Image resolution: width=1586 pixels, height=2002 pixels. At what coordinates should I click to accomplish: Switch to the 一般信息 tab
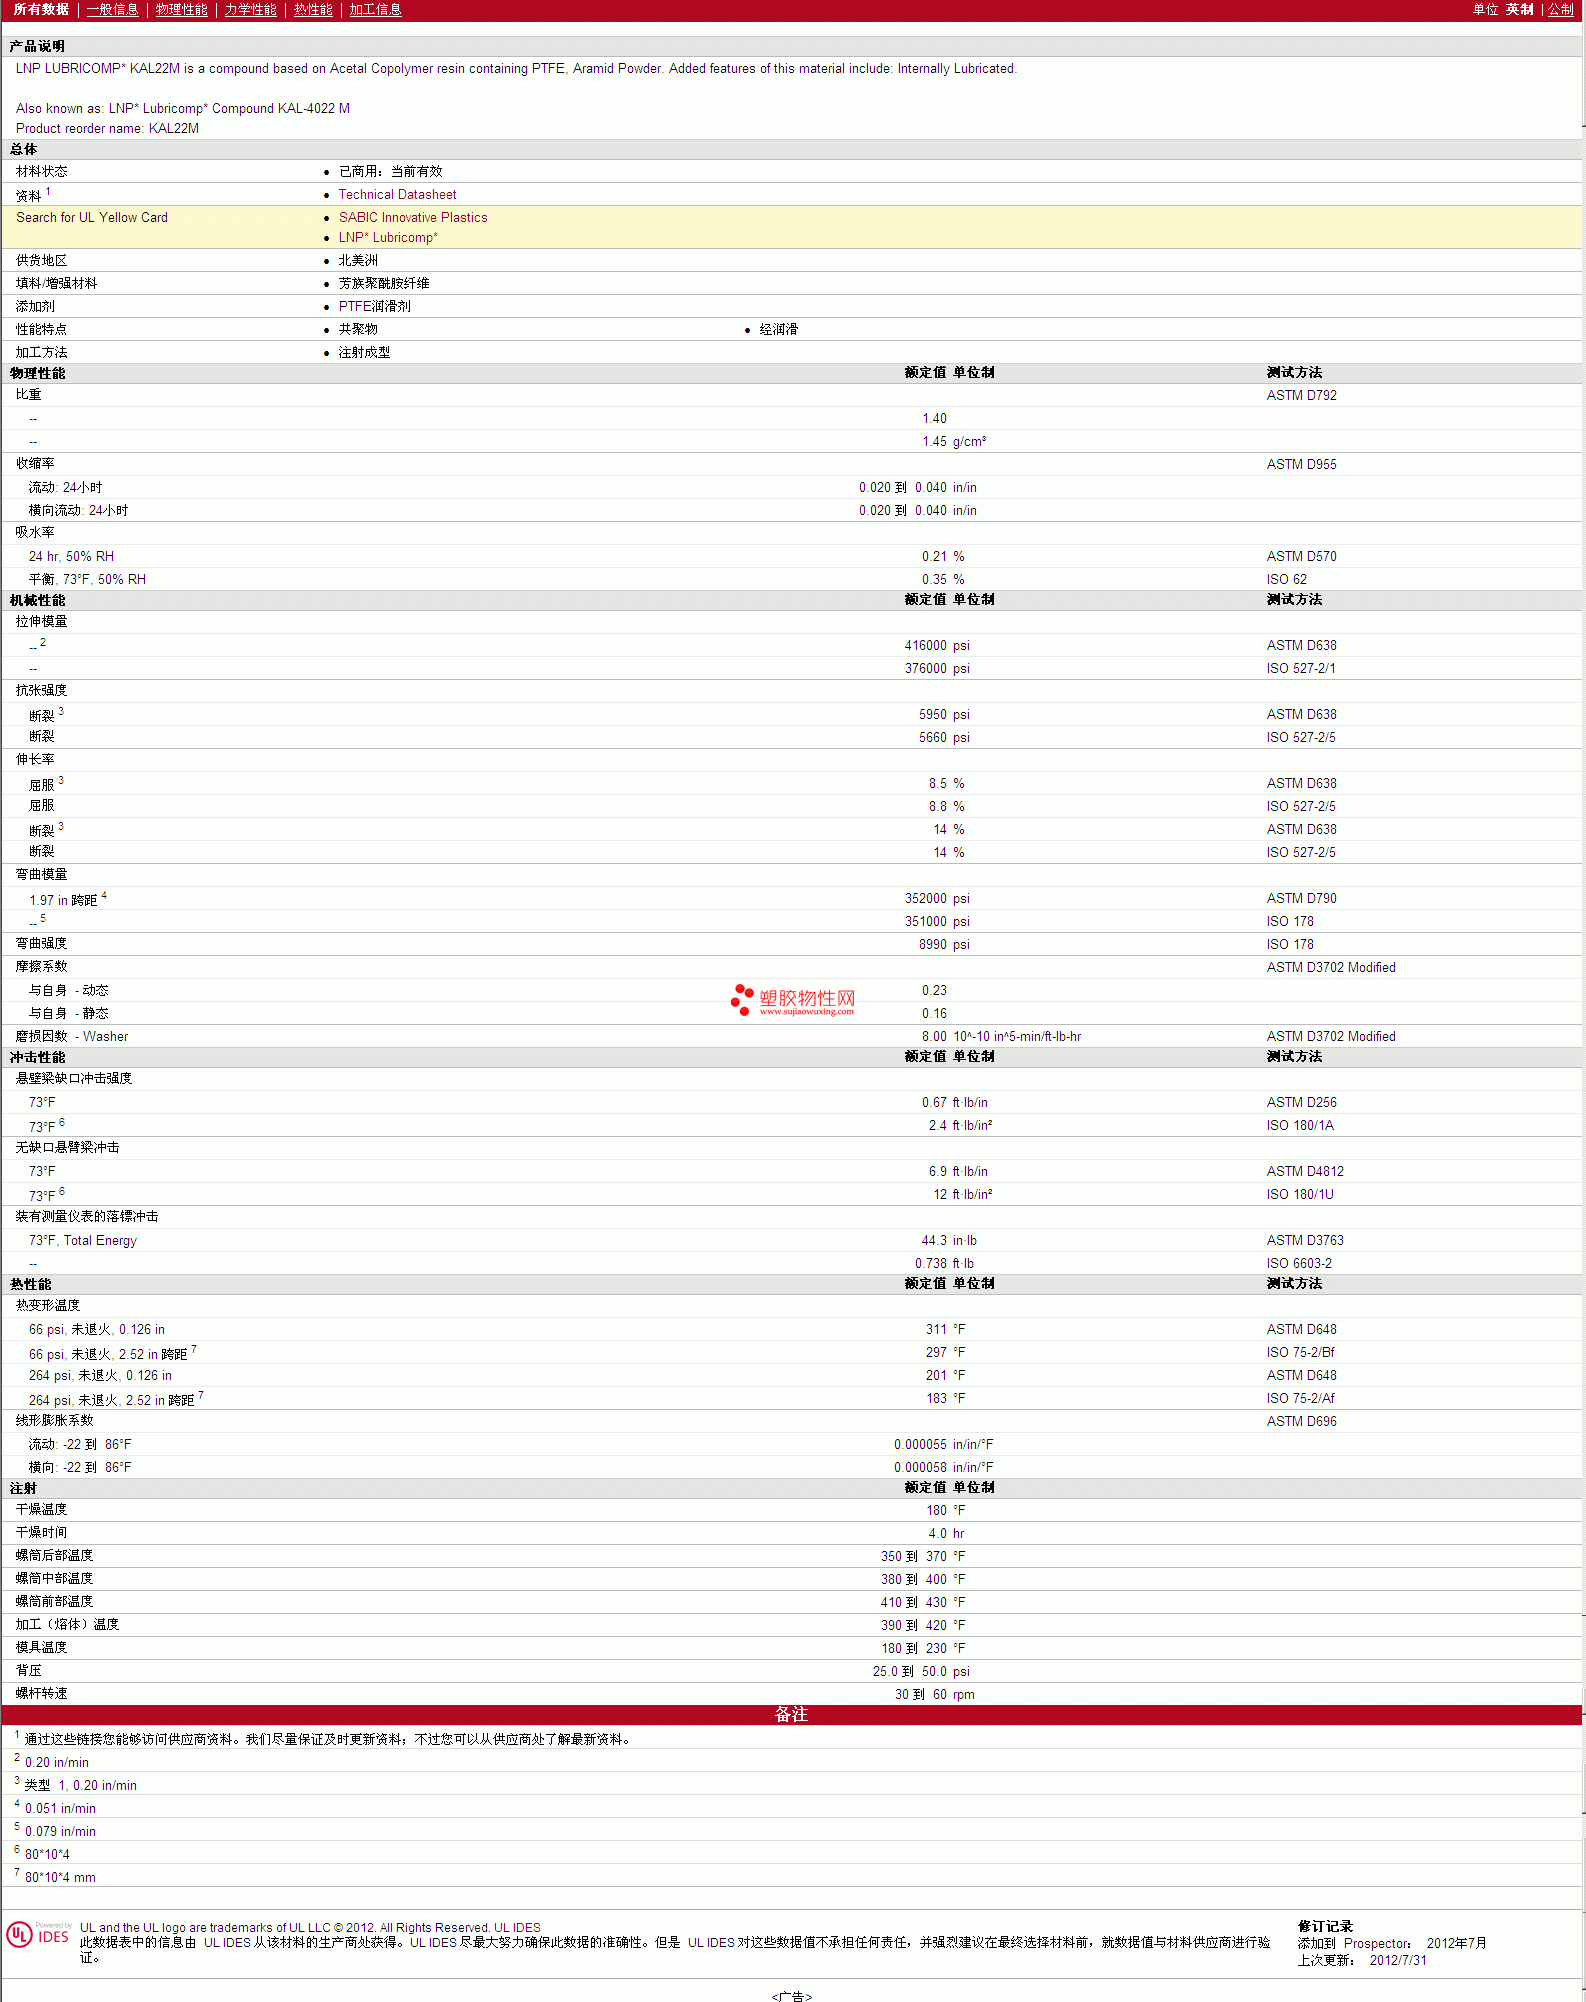pyautogui.click(x=112, y=9)
